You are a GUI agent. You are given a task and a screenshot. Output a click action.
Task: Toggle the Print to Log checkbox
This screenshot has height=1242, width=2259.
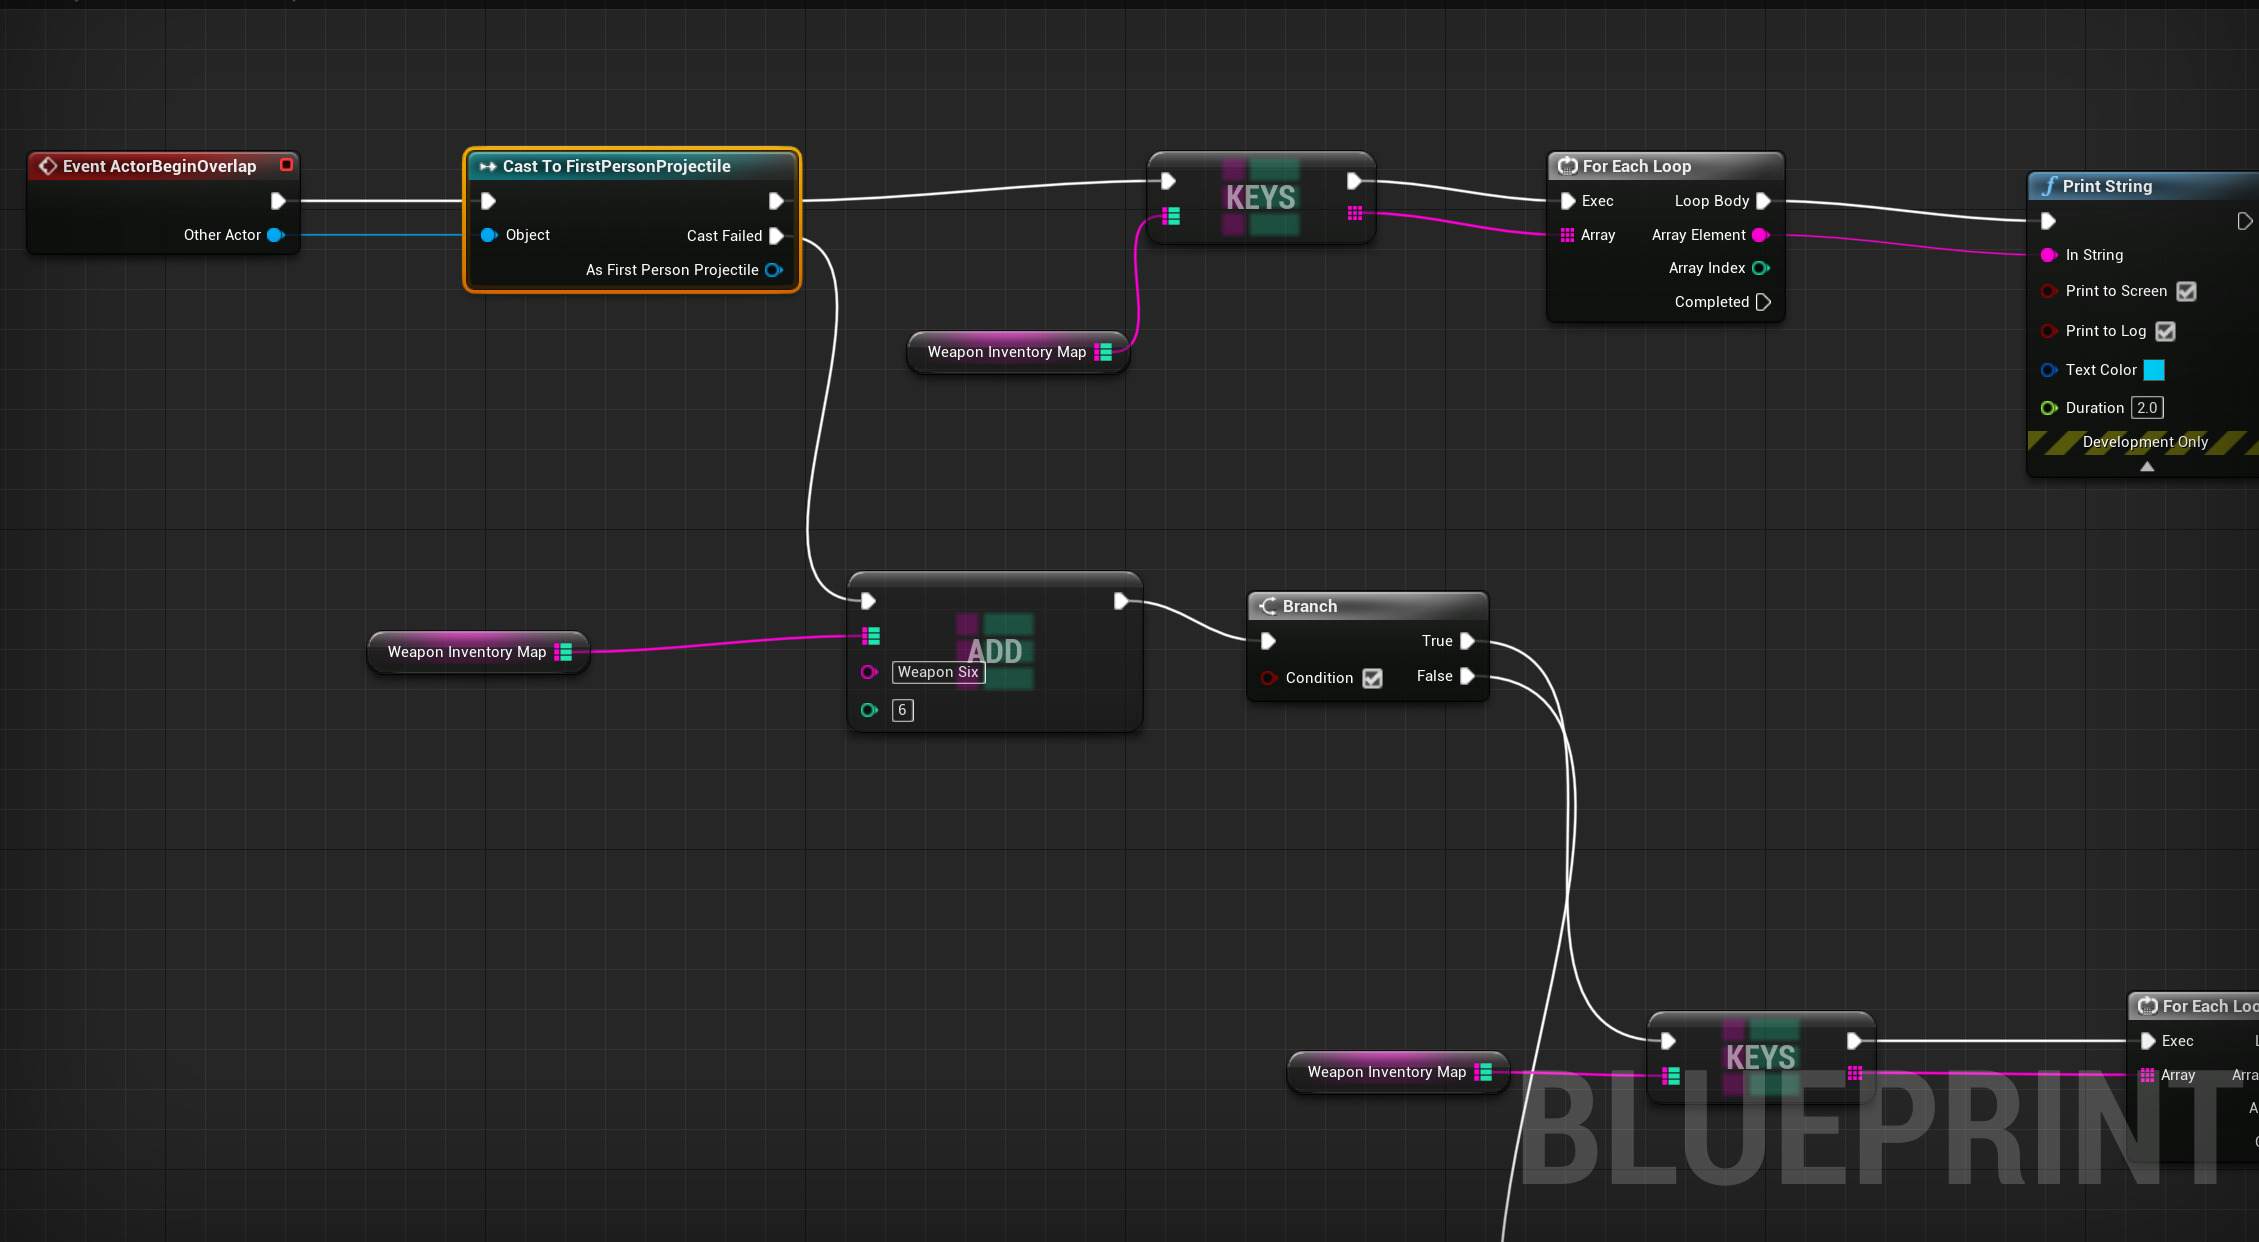pyautogui.click(x=2165, y=331)
